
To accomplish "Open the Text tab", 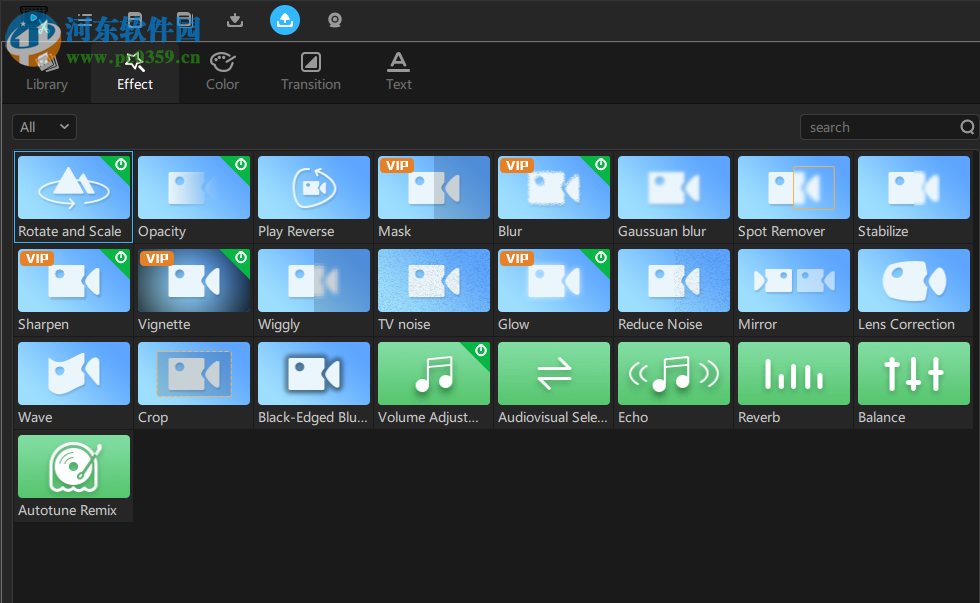I will click(398, 71).
